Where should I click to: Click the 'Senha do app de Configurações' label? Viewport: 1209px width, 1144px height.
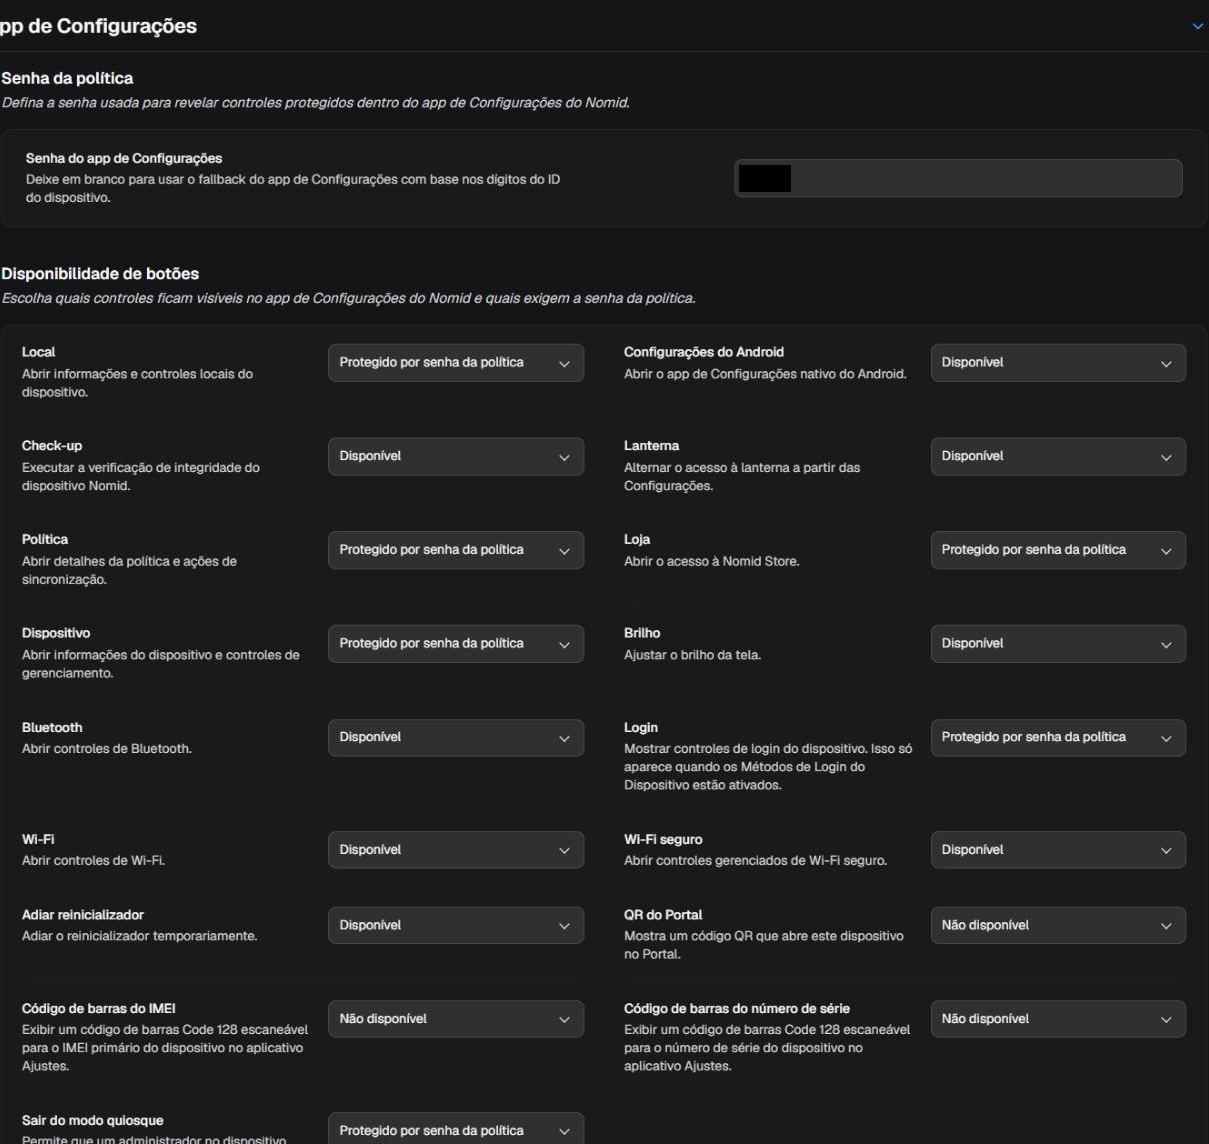(124, 158)
